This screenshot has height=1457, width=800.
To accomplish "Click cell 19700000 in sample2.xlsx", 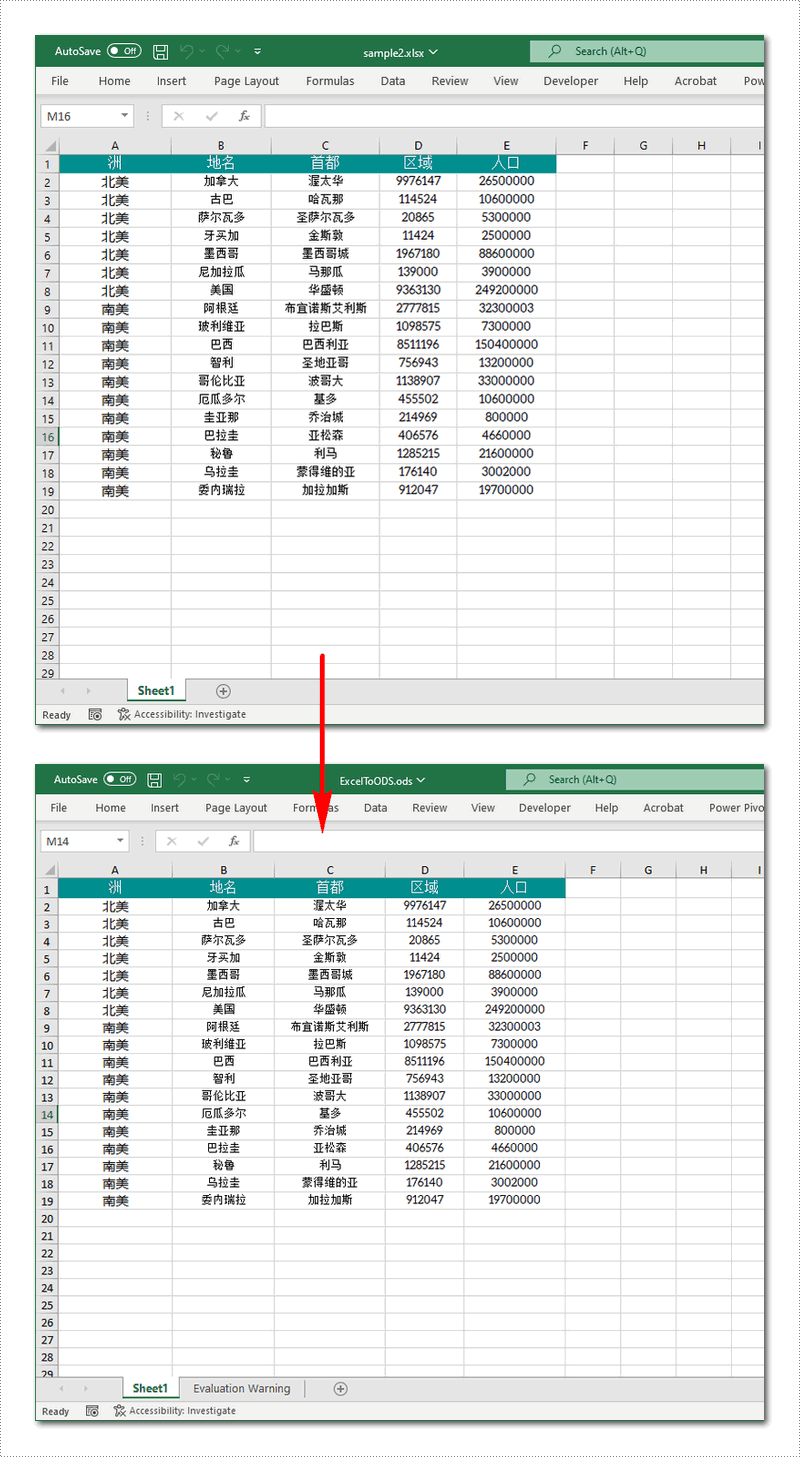I will (506, 490).
